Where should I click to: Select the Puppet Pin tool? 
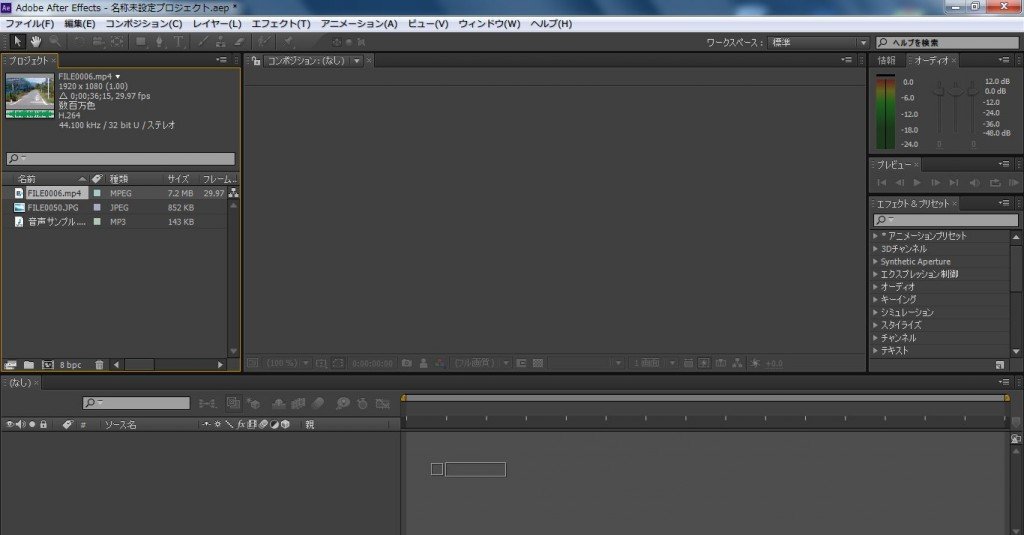coord(288,42)
